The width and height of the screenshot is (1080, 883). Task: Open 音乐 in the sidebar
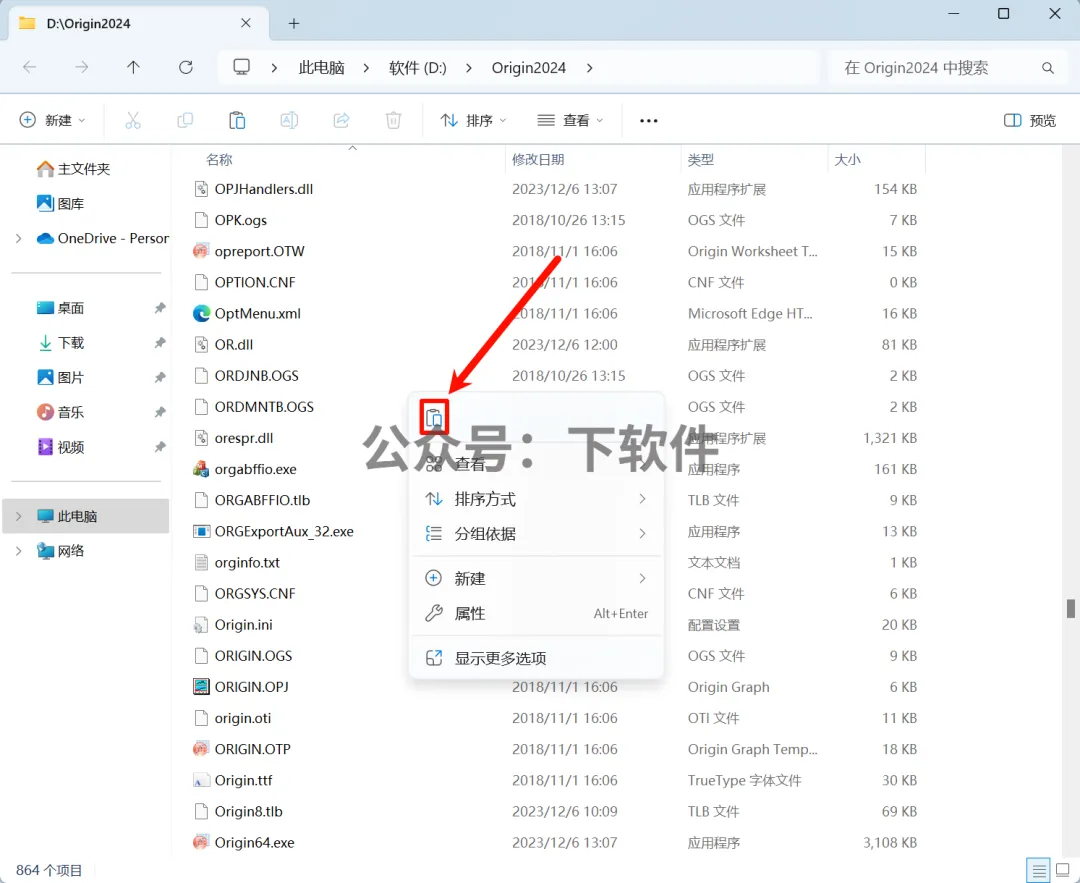61,412
